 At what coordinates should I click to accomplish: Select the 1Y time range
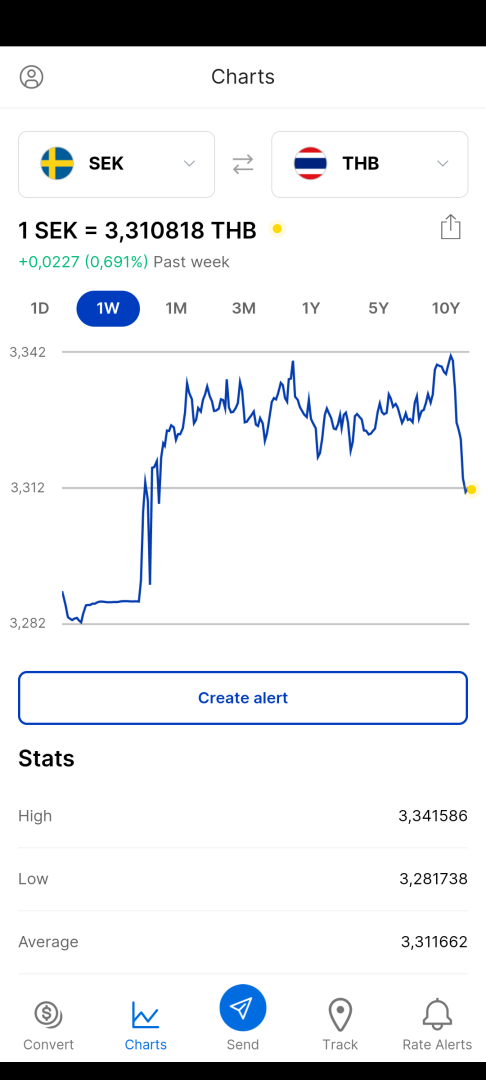(311, 308)
